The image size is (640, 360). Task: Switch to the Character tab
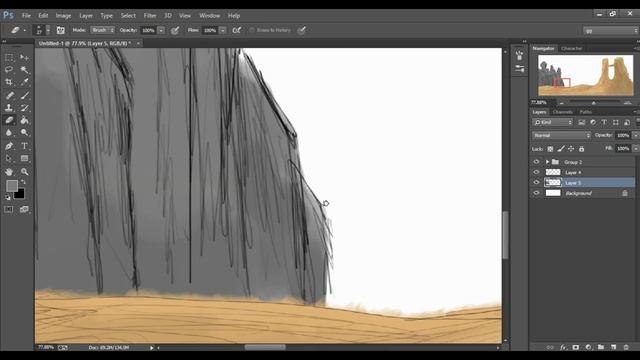click(x=571, y=48)
